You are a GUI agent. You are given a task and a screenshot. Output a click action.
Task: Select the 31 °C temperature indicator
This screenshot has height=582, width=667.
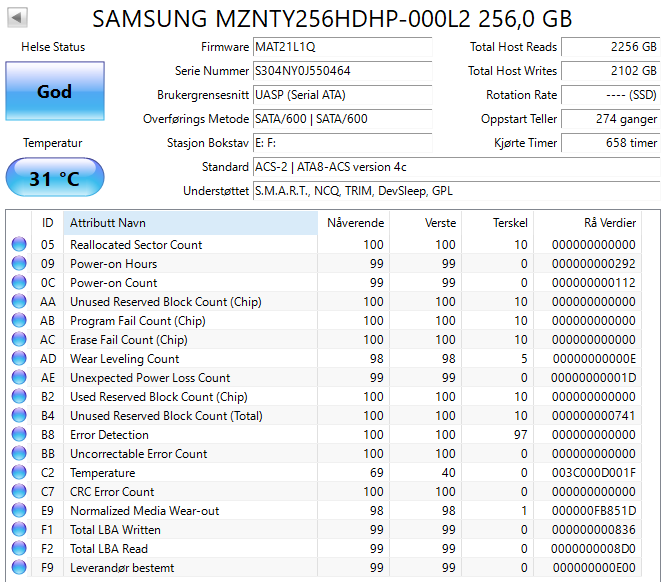coord(55,177)
